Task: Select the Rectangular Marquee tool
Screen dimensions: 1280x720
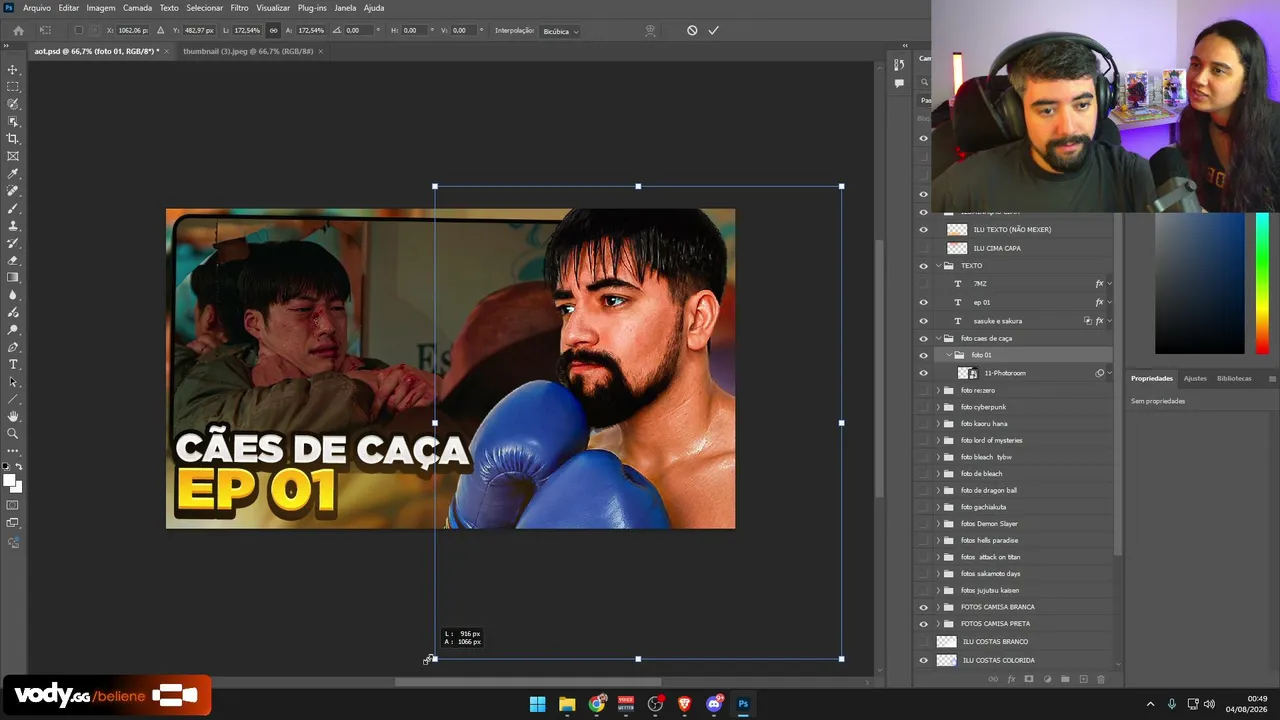Action: point(13,87)
